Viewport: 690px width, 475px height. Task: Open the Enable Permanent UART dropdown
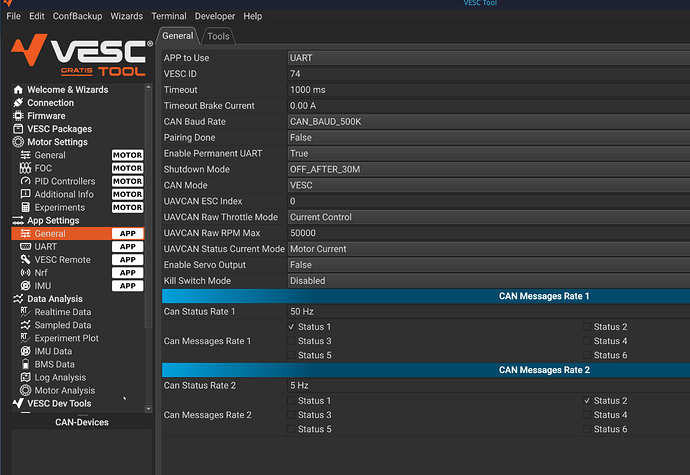(x=488, y=153)
